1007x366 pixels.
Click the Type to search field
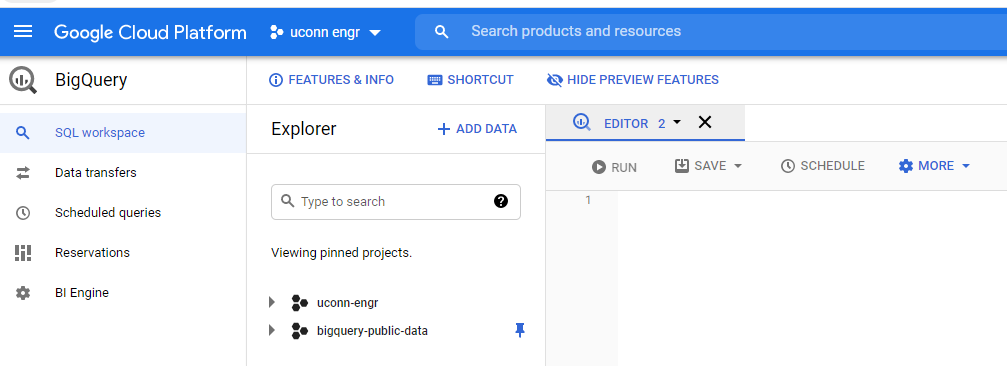pyautogui.click(x=396, y=202)
